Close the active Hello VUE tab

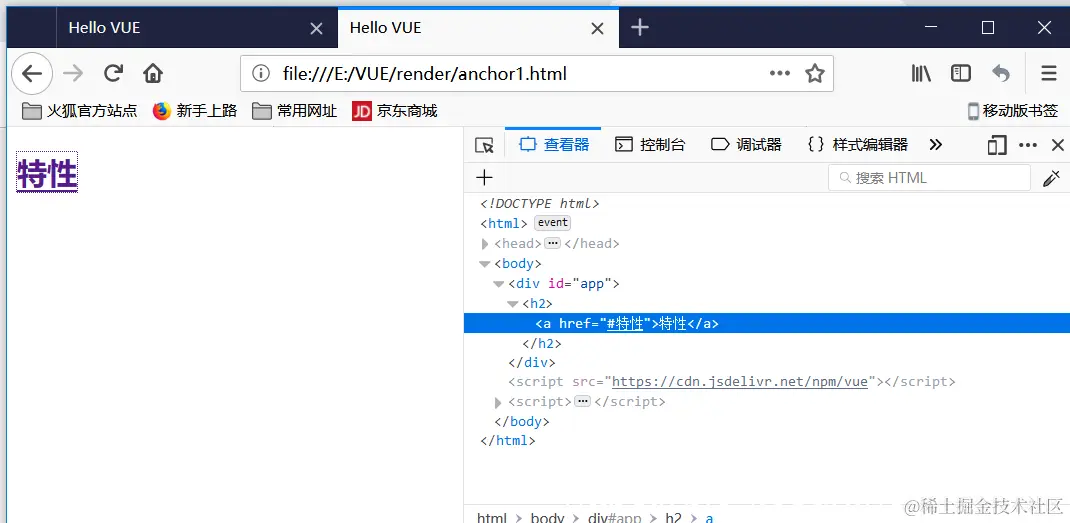pyautogui.click(x=597, y=29)
